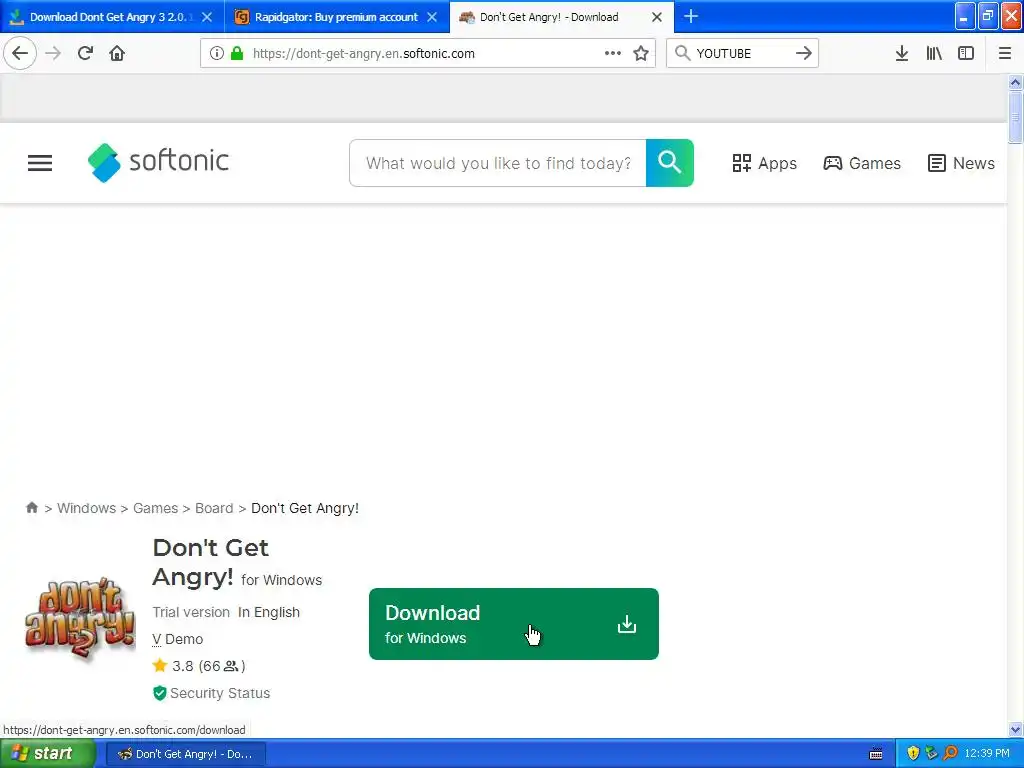The height and width of the screenshot is (768, 1024).
Task: Click the yellow rating star
Action: point(160,665)
